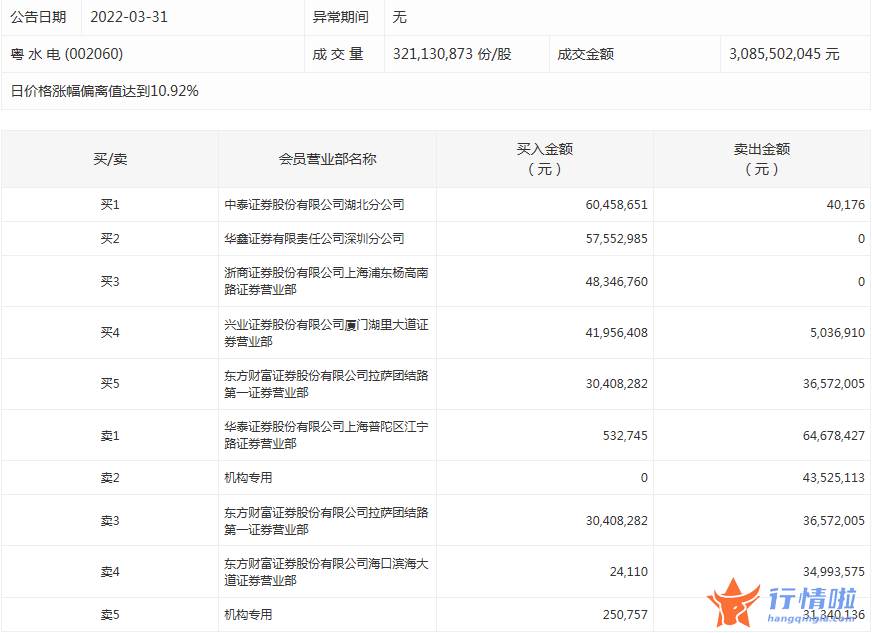Image resolution: width=872 pixels, height=633 pixels.
Task: Select buy amount 60,458,651
Action: point(616,205)
